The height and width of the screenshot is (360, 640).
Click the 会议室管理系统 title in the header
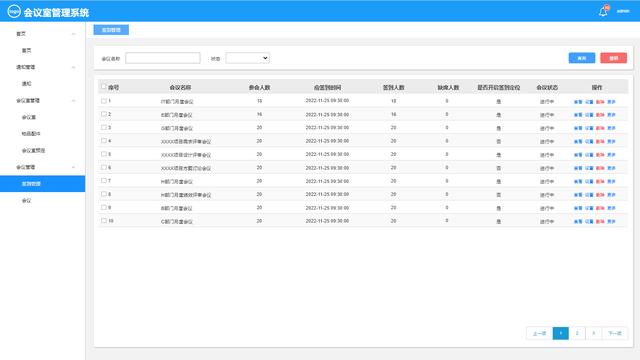click(x=56, y=12)
